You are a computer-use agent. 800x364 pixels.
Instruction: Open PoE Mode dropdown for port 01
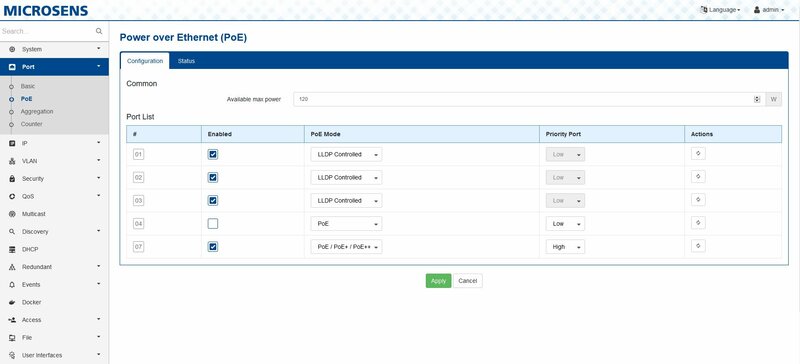[346, 154]
